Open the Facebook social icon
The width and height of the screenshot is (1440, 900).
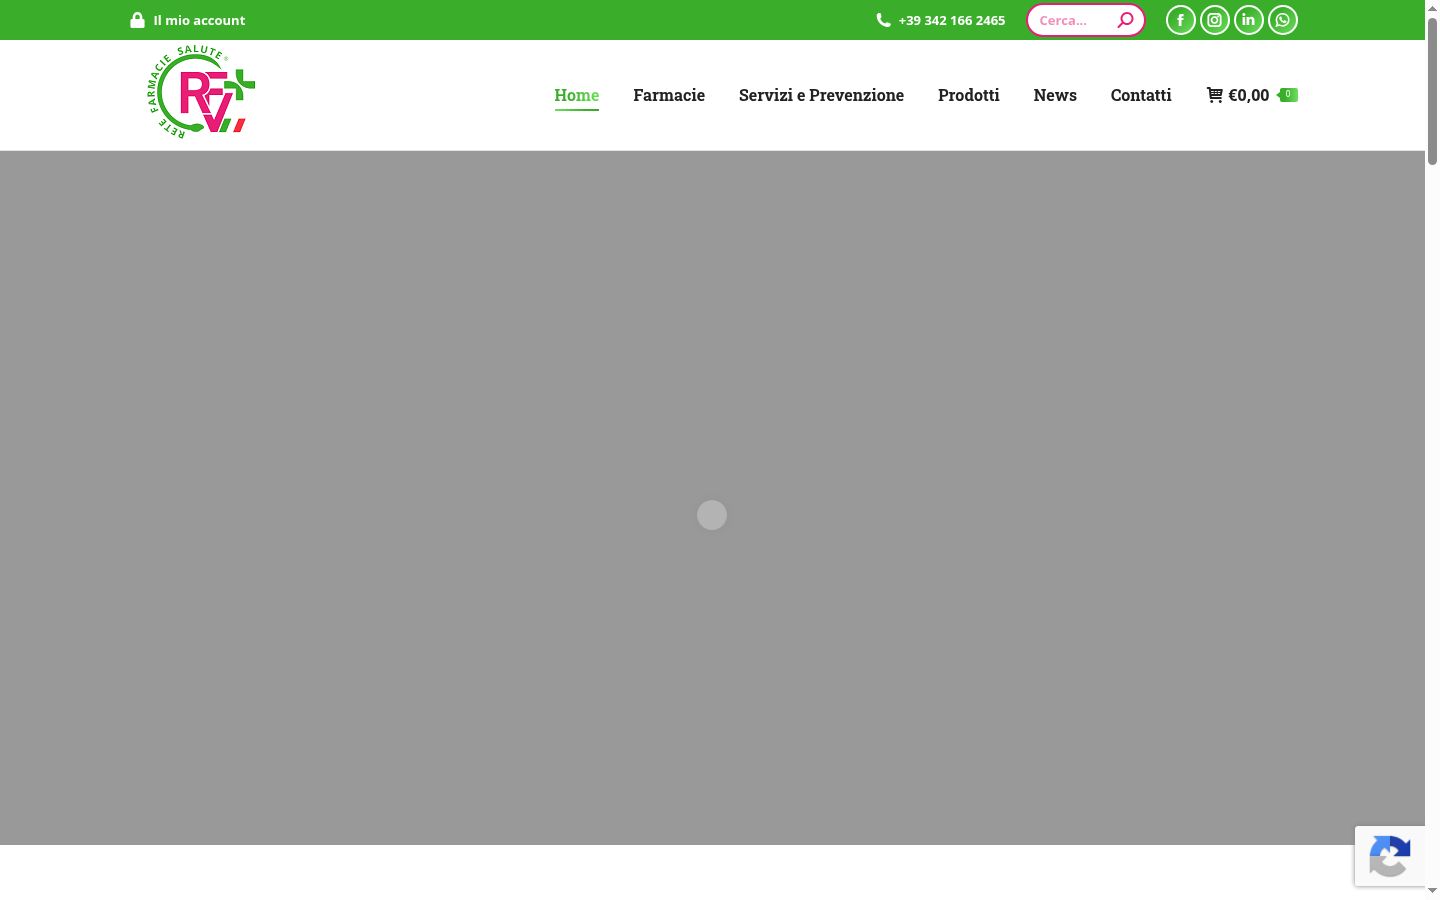[1180, 20]
